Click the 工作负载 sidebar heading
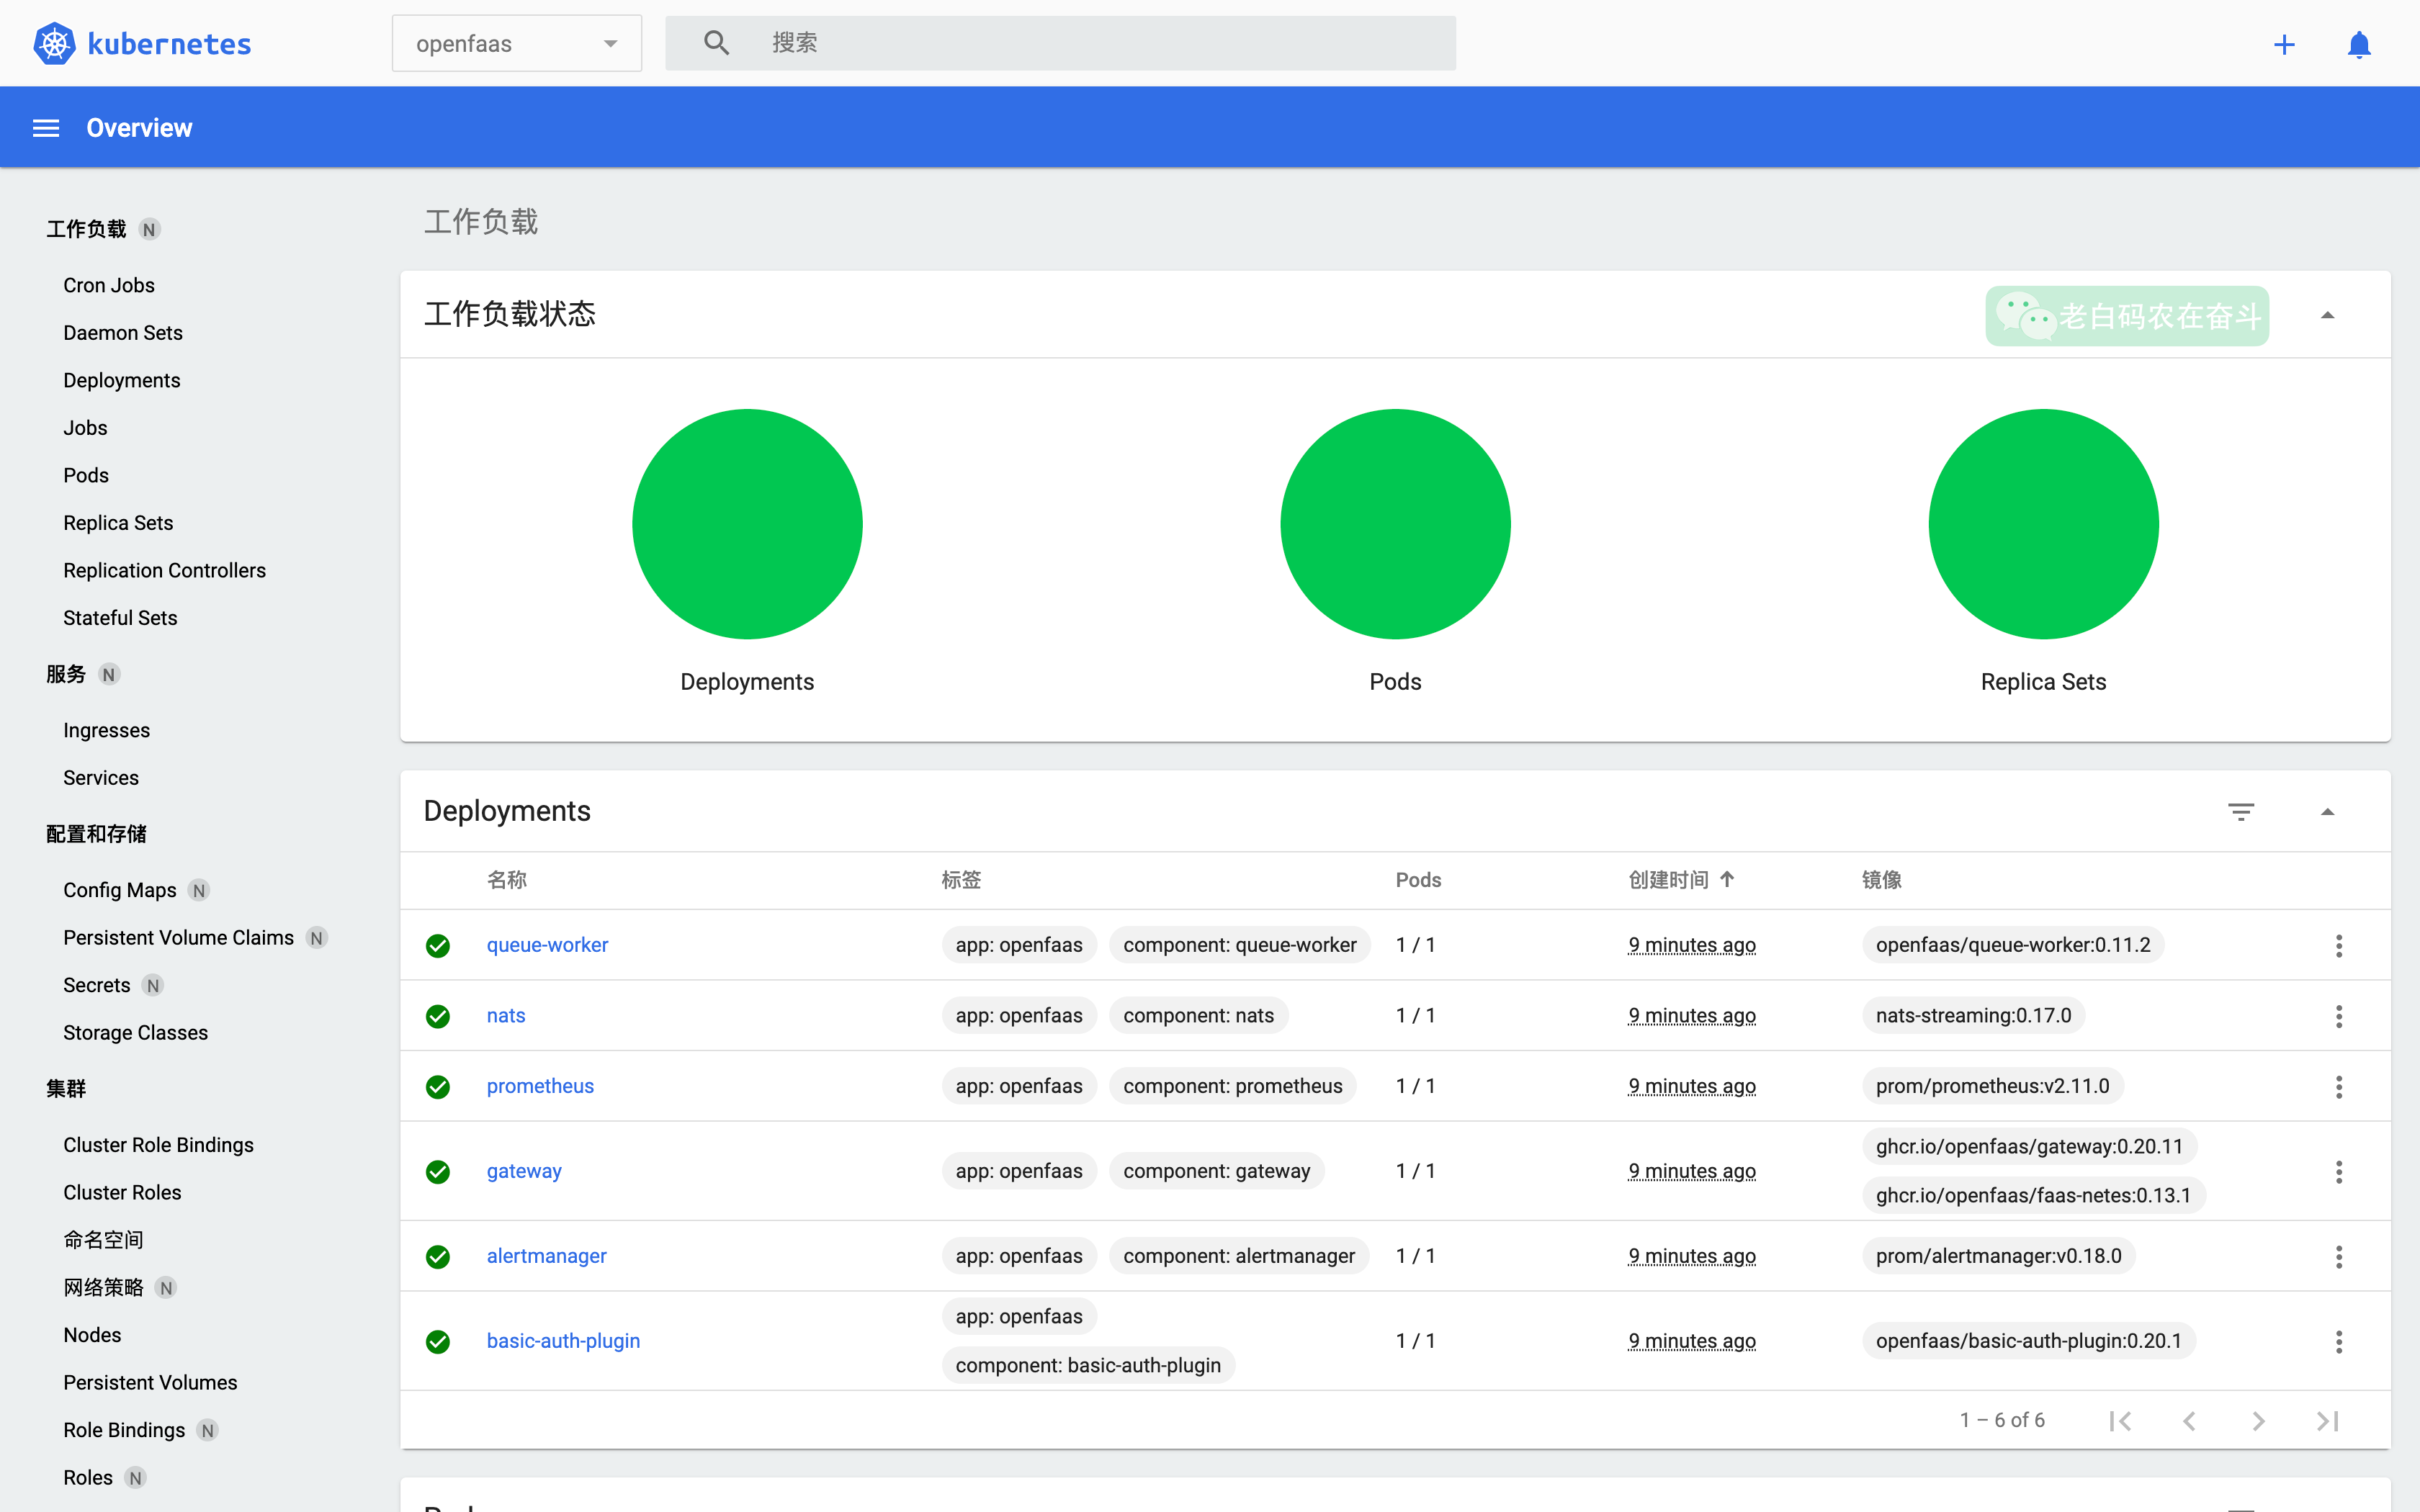This screenshot has height=1512, width=2420. 86,229
